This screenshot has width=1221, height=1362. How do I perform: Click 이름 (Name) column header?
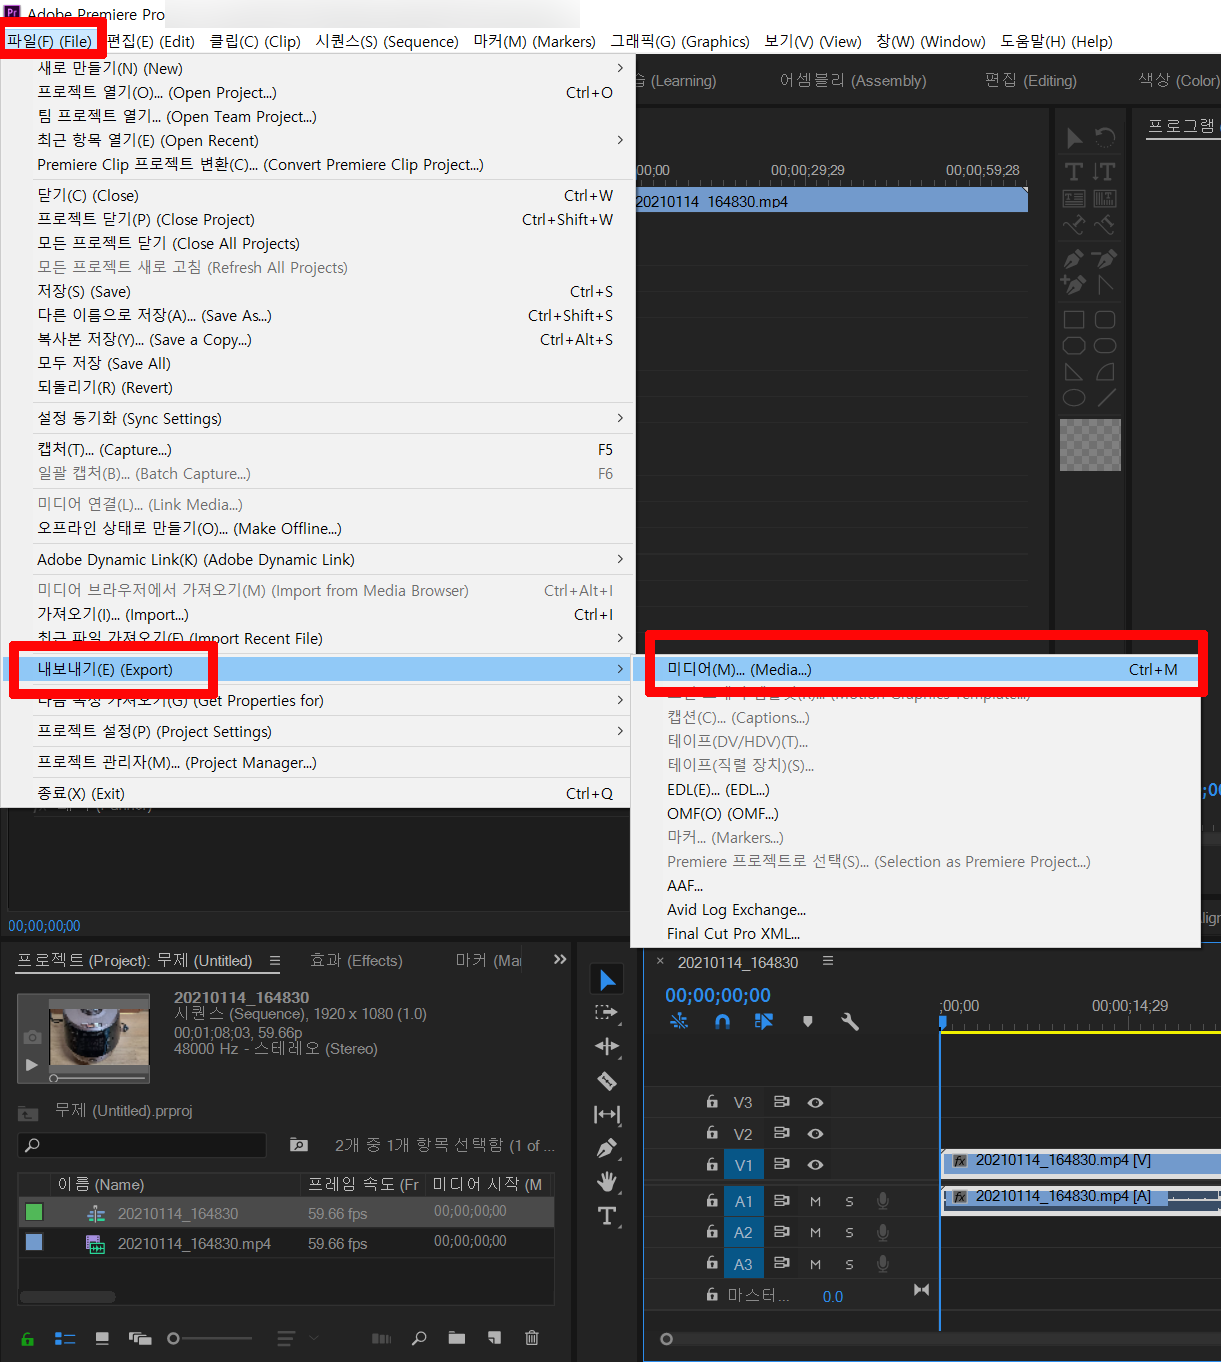click(x=101, y=1184)
